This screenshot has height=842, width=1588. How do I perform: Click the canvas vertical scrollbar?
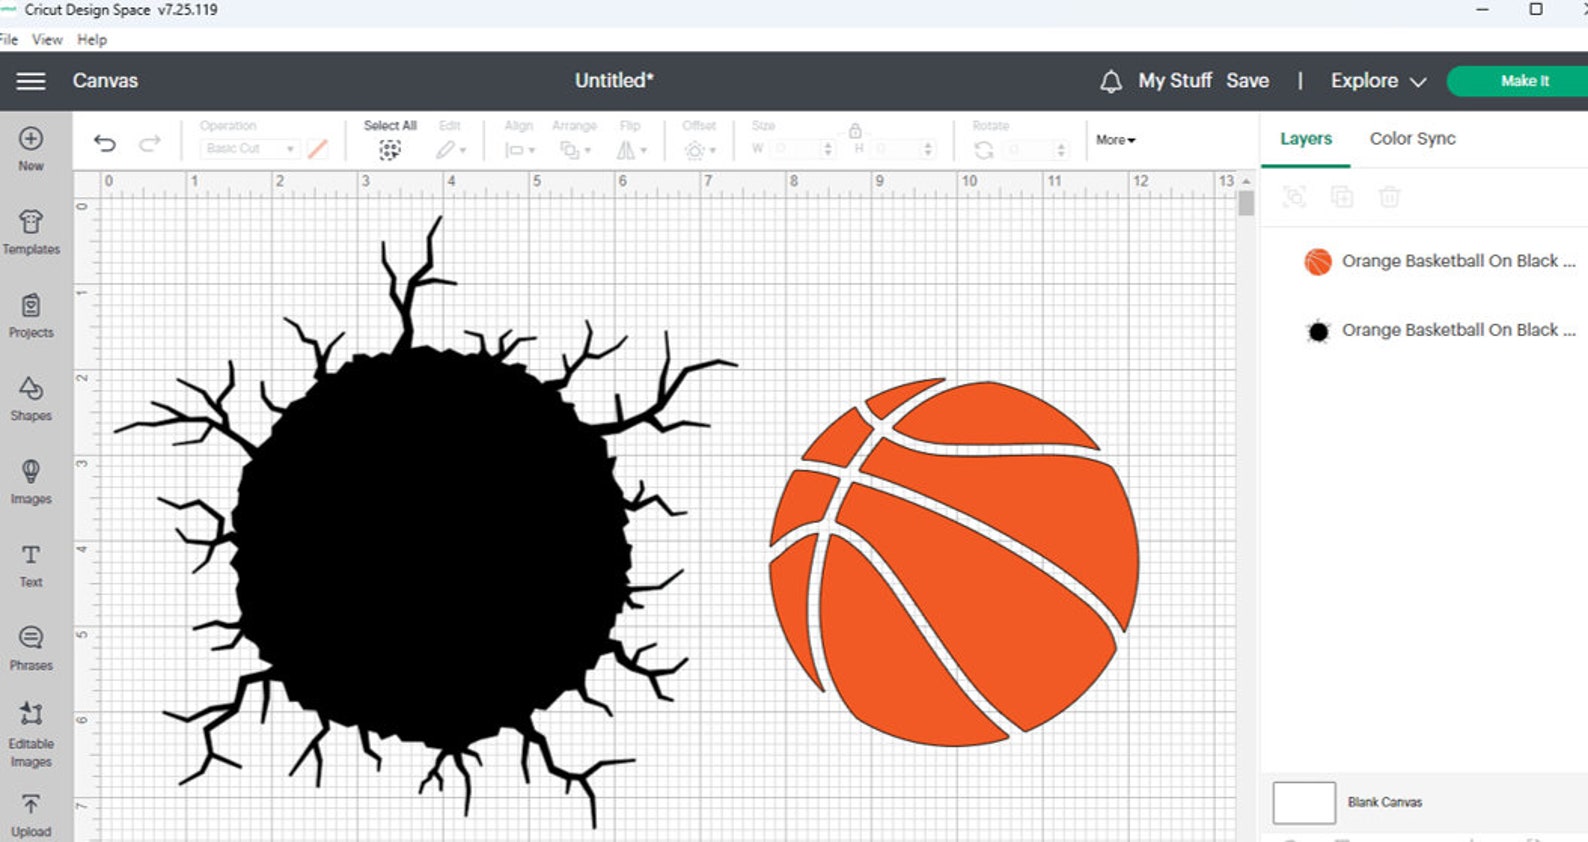(1246, 204)
